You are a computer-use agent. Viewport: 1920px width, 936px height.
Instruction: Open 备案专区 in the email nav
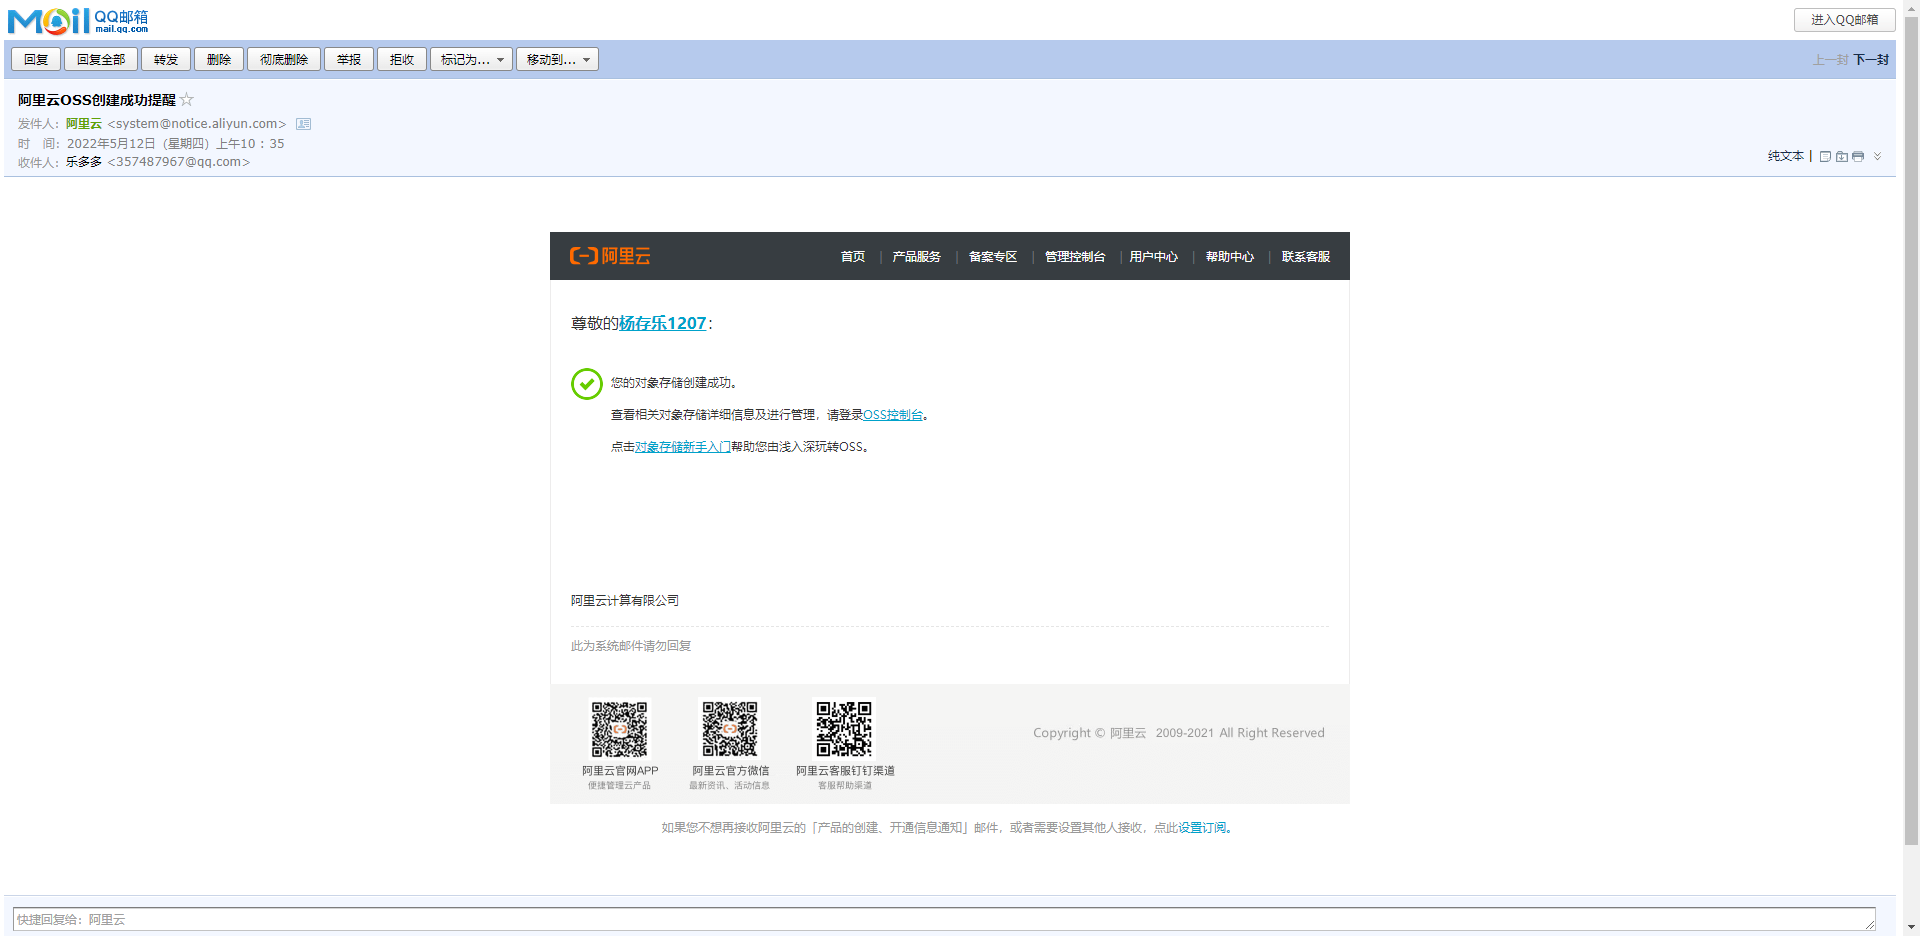point(993,257)
